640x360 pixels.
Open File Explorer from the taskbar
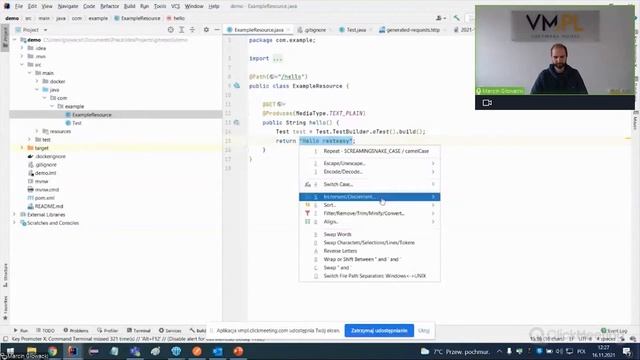click(32, 351)
